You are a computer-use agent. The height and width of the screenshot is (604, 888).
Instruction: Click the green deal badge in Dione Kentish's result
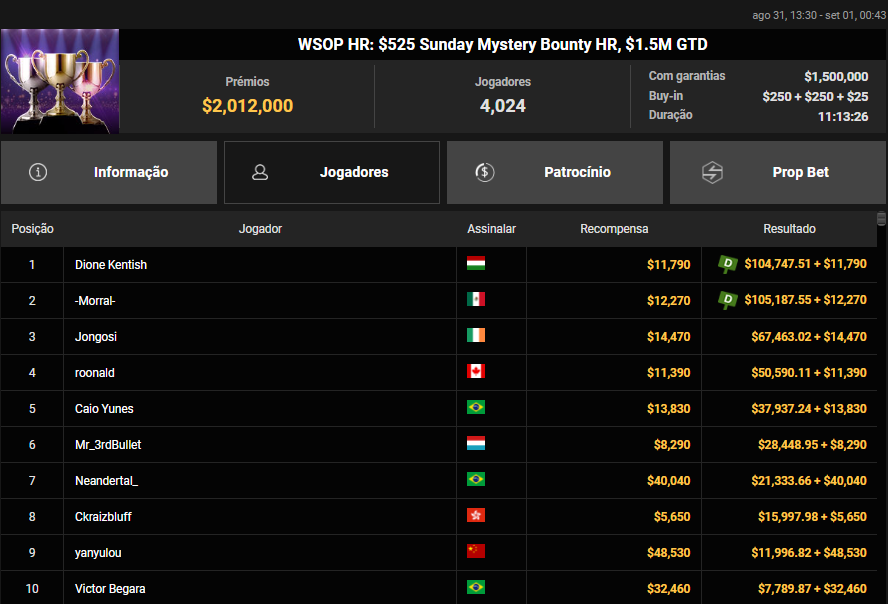pos(728,264)
